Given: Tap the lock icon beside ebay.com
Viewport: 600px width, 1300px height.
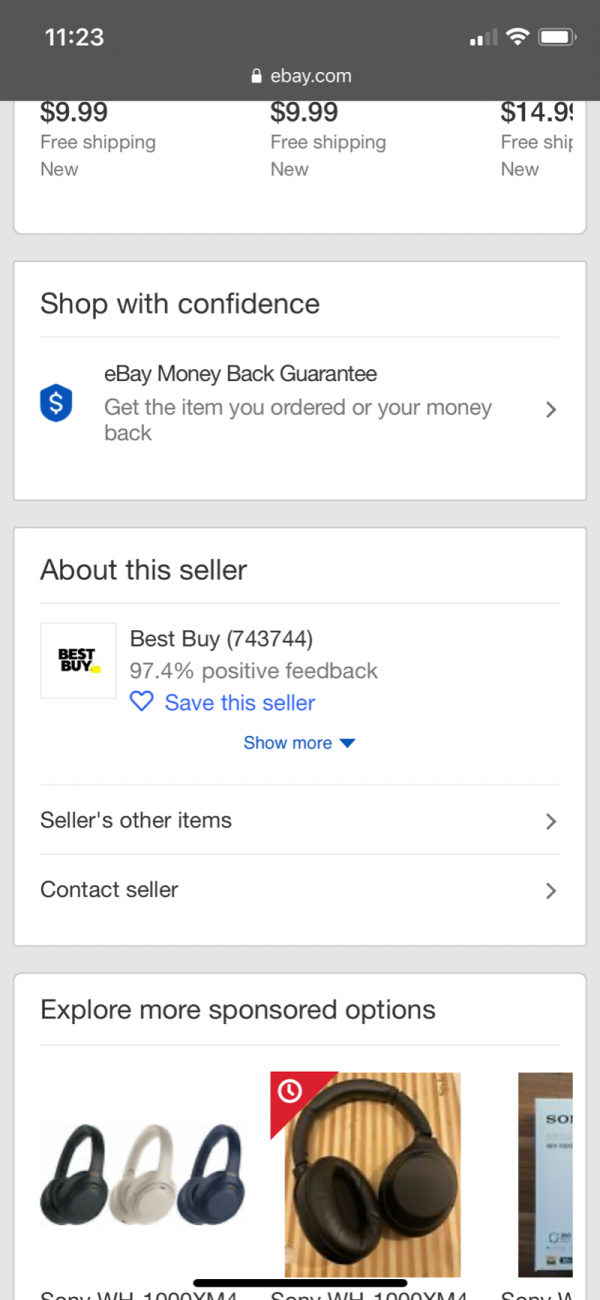Looking at the screenshot, I should [257, 76].
